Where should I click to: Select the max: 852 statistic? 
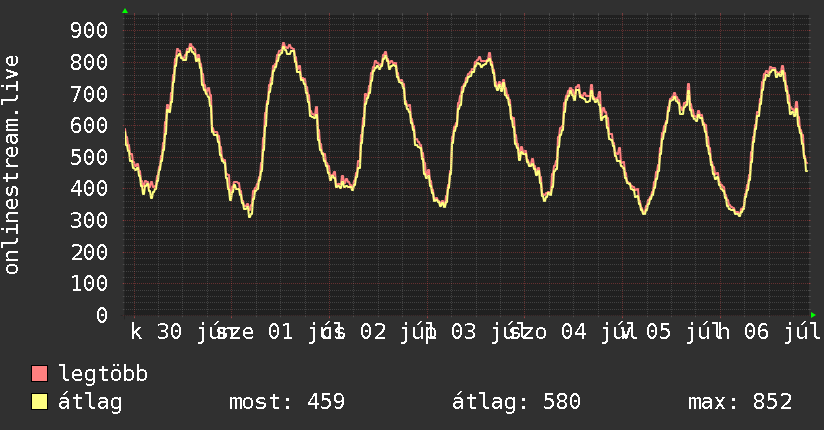coord(740,402)
